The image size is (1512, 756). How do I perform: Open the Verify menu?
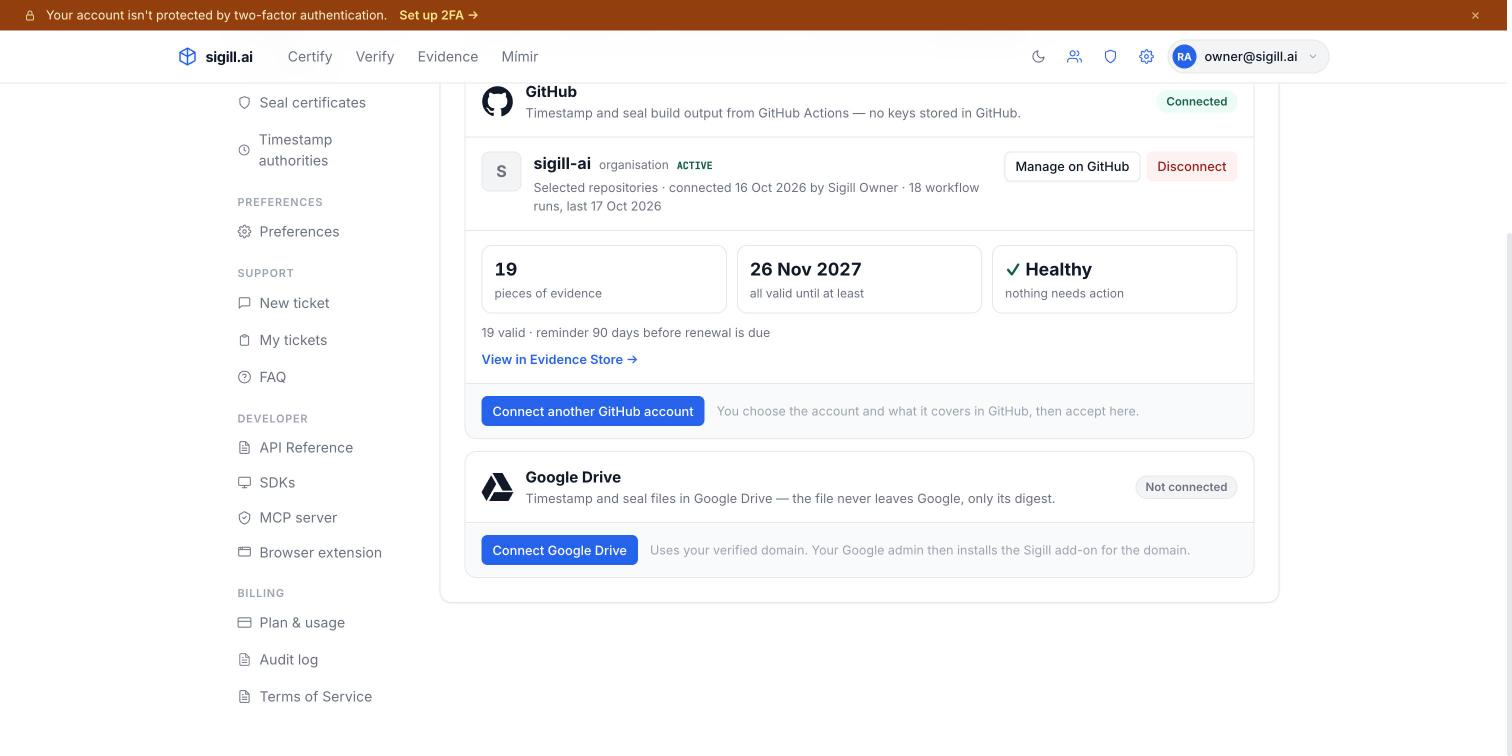click(375, 57)
